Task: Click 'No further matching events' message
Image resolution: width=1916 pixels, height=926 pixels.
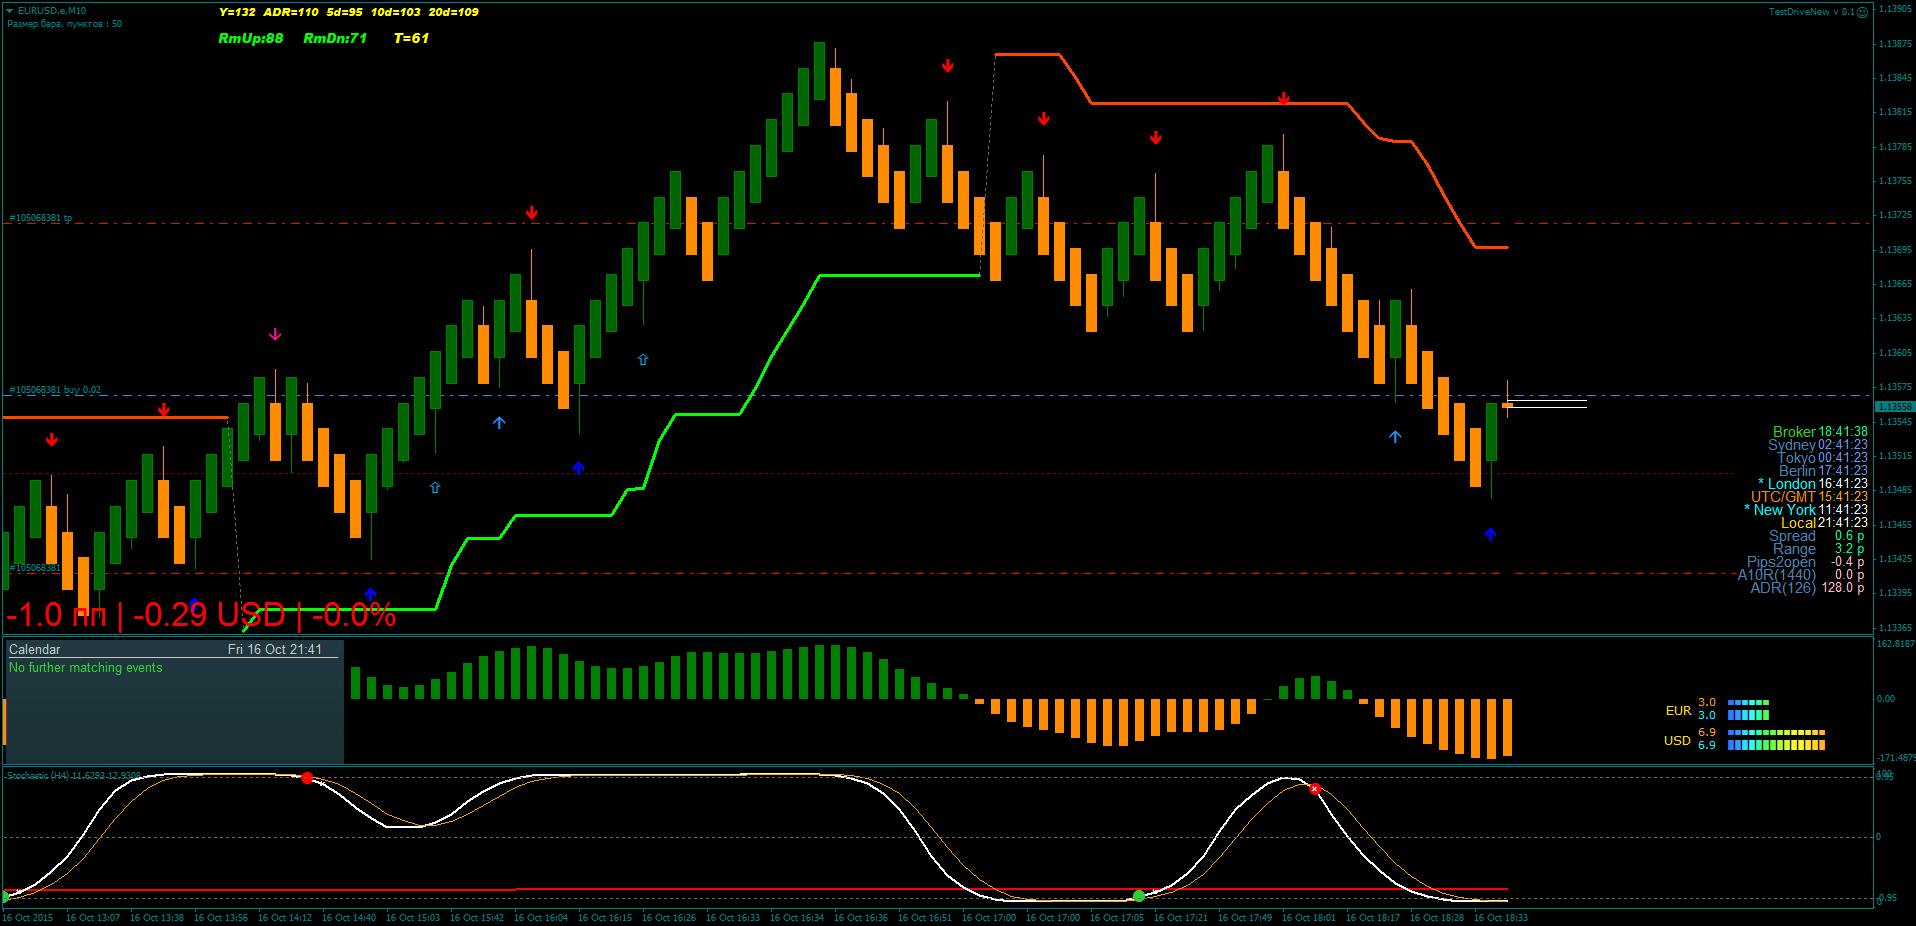Action: click(x=86, y=668)
